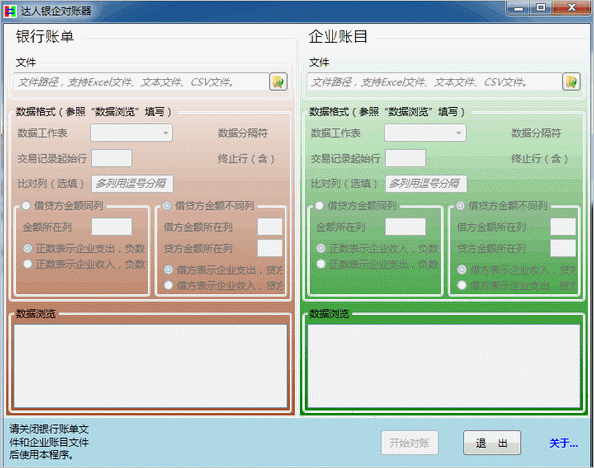594x468 pixels.
Task: Click 数据分隔符 label in bank panel
Action: (243, 133)
